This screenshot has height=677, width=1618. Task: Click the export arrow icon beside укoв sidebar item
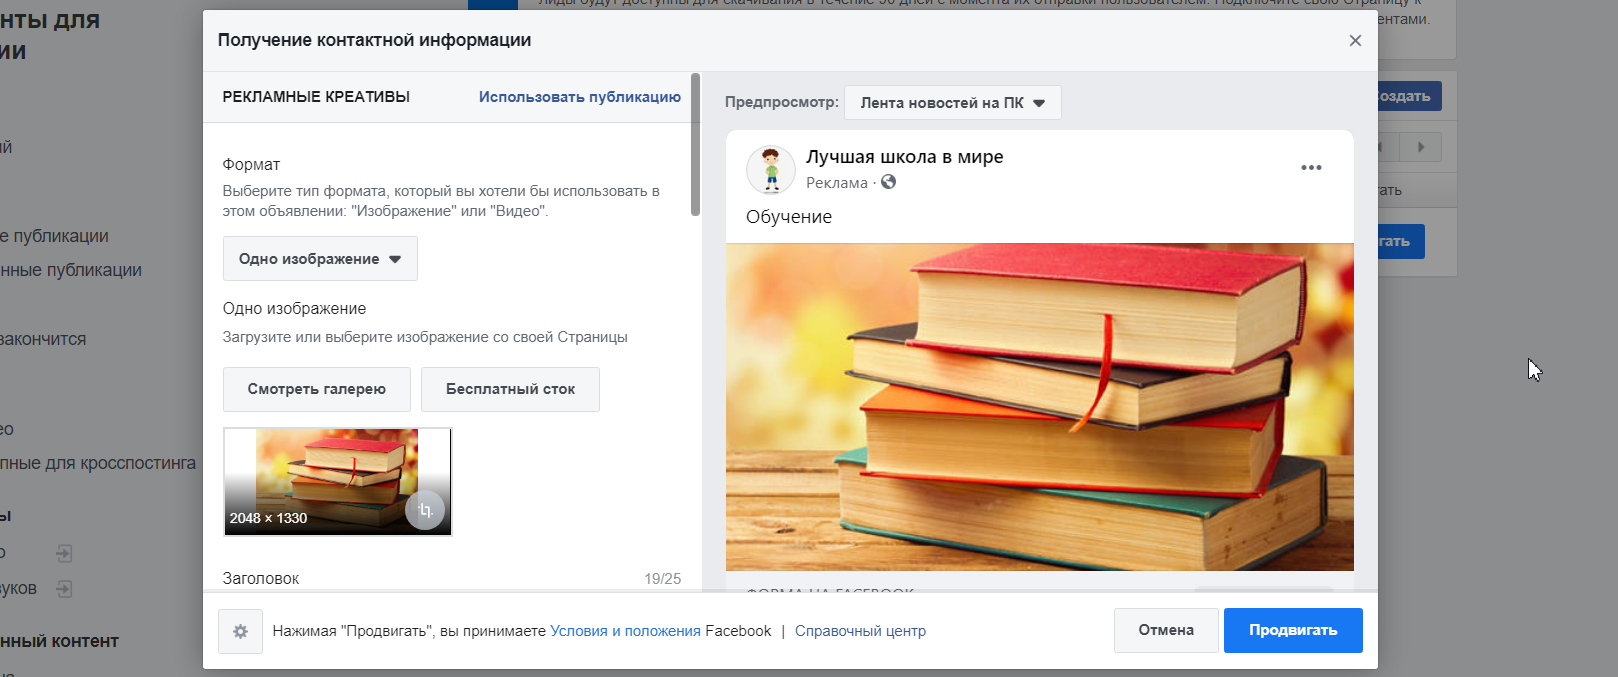[x=64, y=588]
